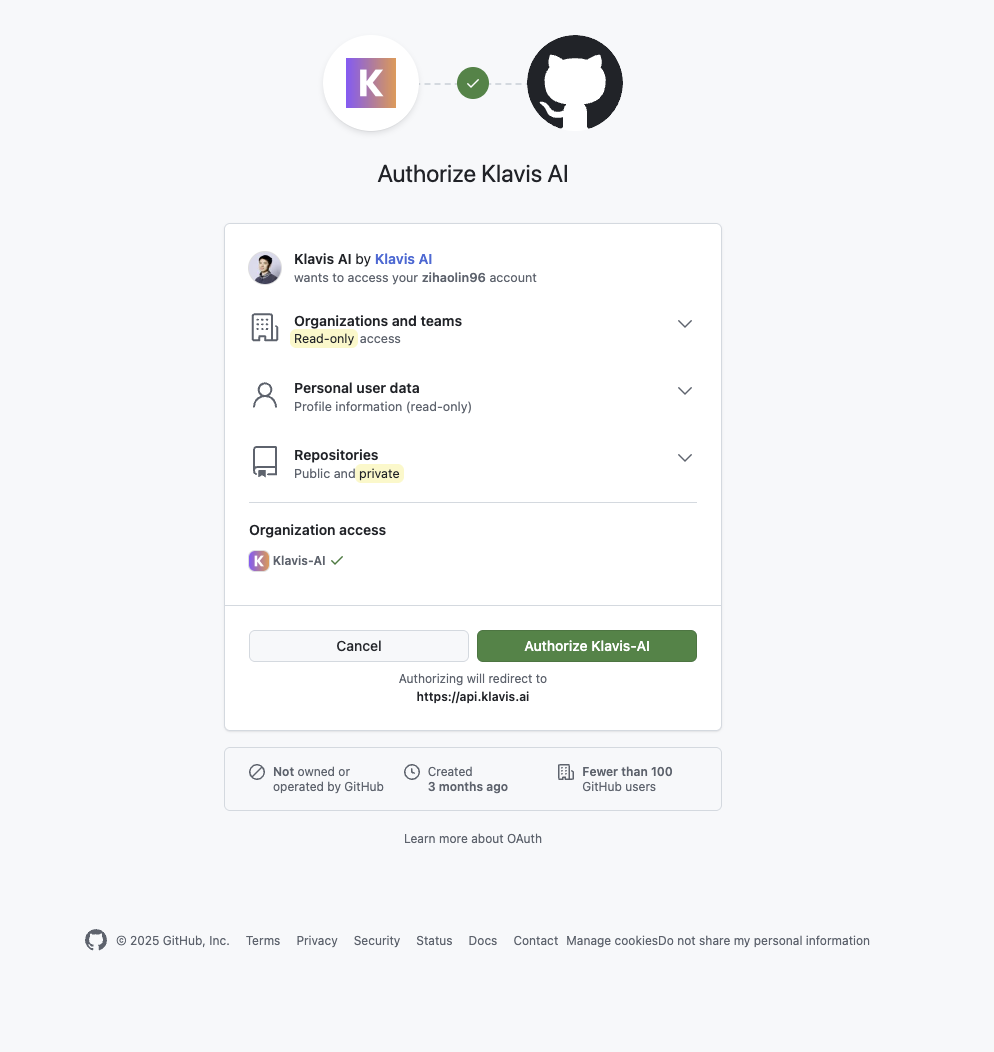Expand the Organizations and teams section

click(x=685, y=324)
